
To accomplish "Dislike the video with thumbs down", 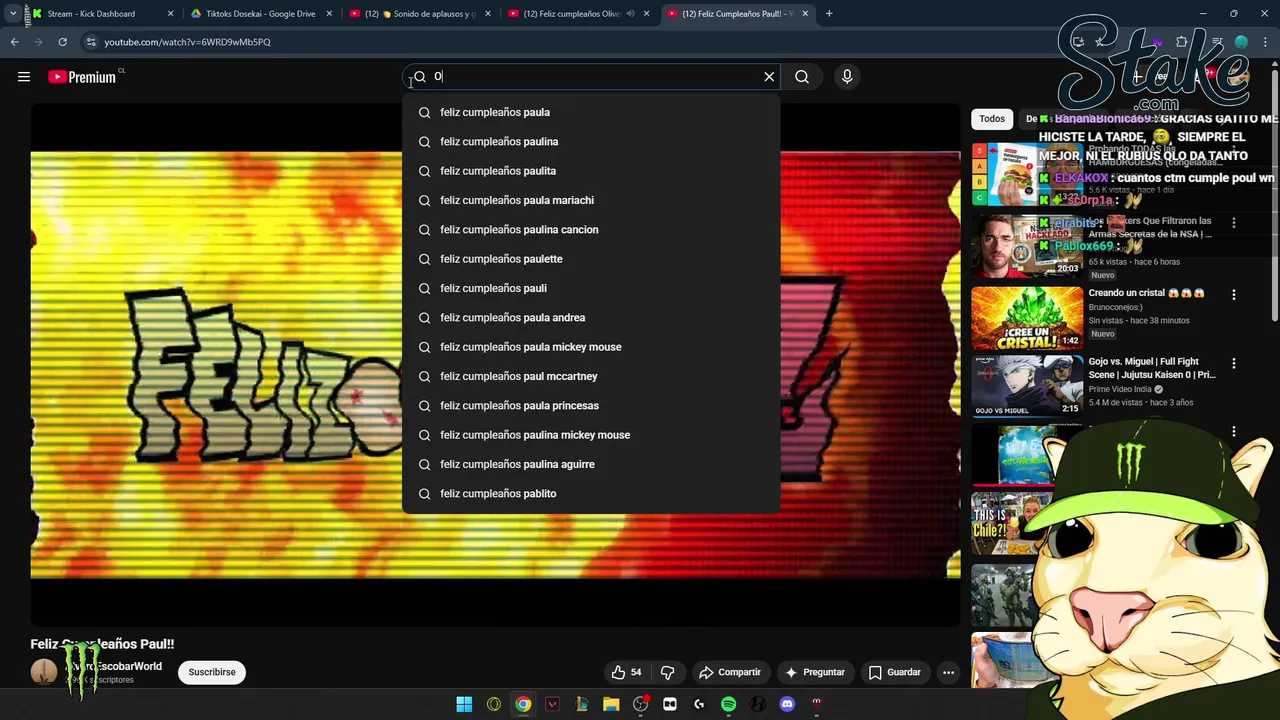I will [x=667, y=672].
